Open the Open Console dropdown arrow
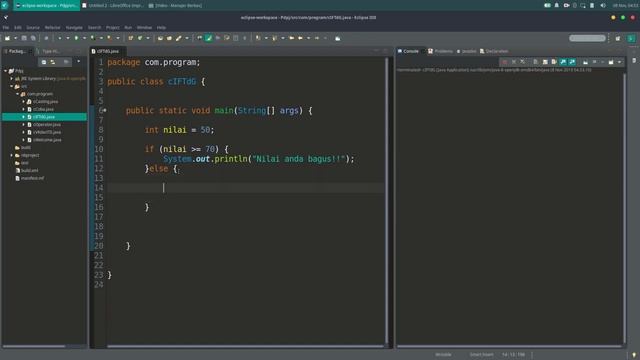The height and width of the screenshot is (360, 640). [619, 62]
